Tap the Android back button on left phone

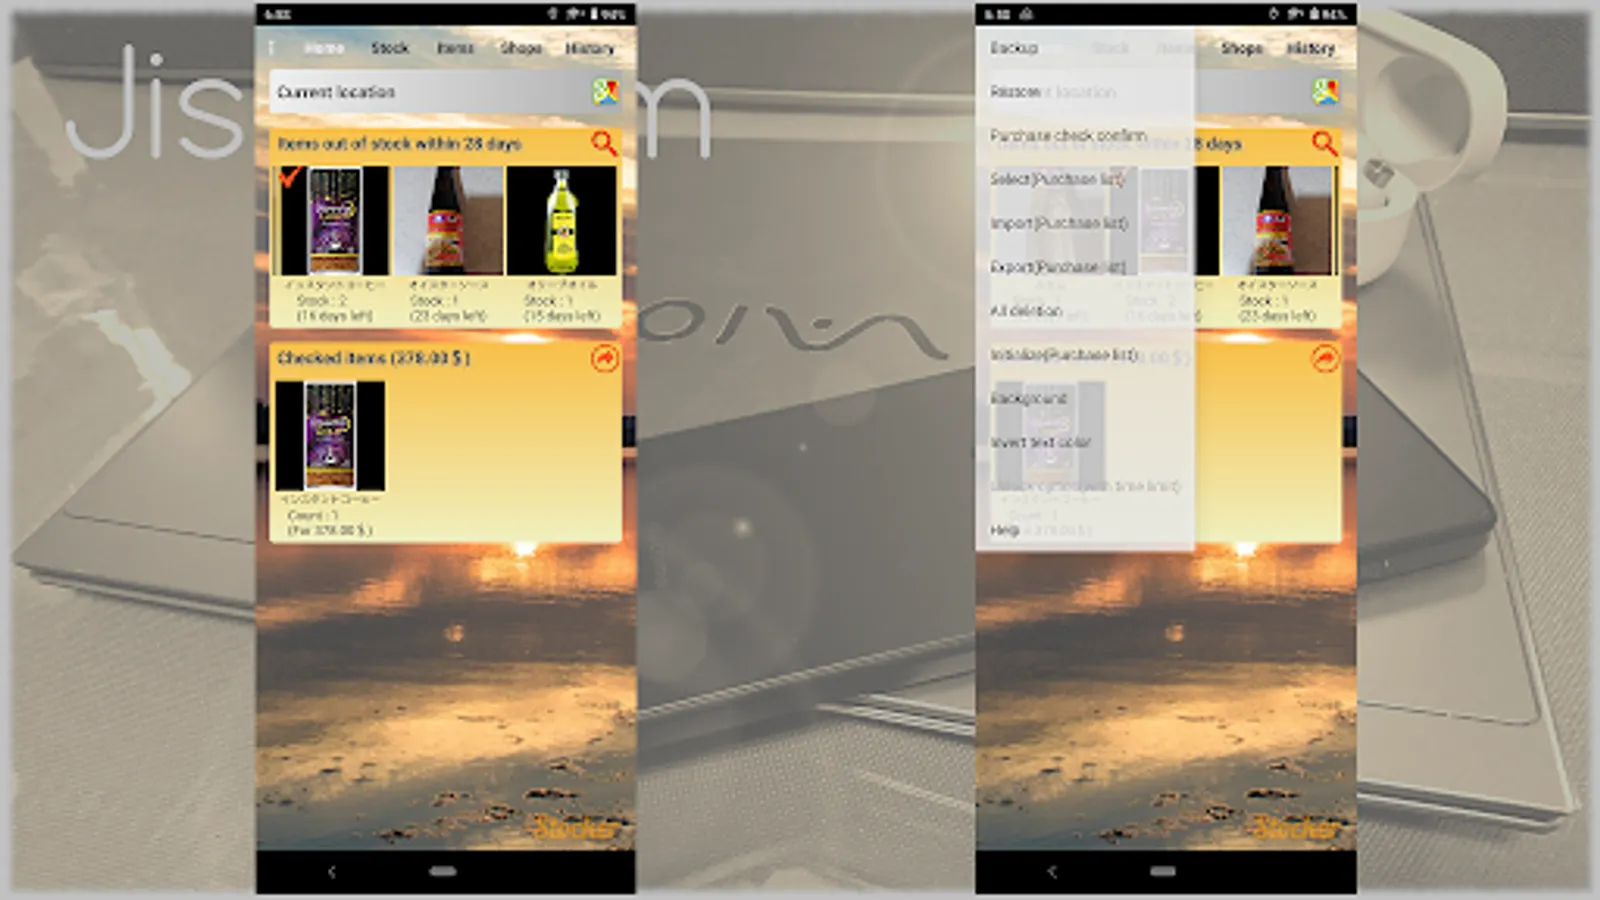point(332,872)
